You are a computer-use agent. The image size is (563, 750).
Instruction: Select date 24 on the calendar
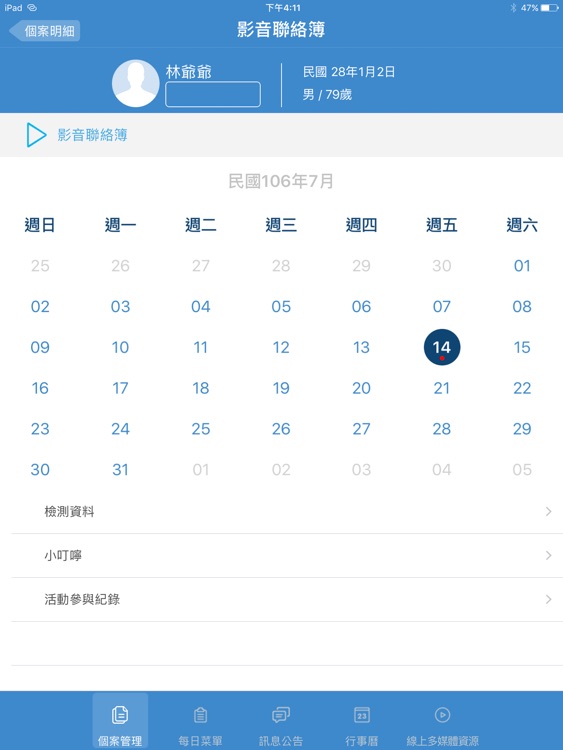coord(121,429)
